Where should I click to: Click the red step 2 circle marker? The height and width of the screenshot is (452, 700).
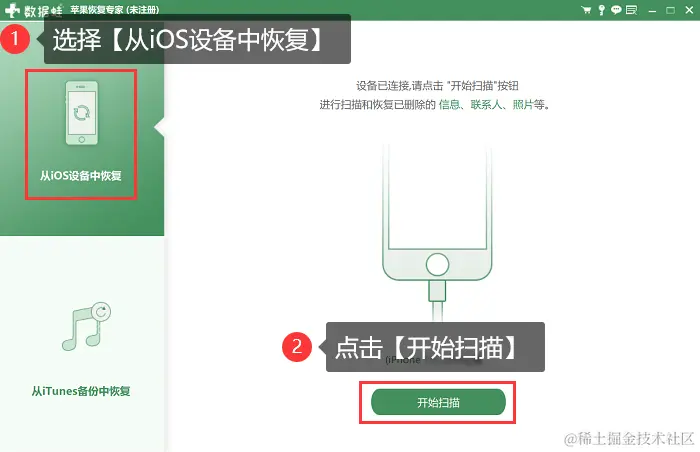(x=297, y=347)
